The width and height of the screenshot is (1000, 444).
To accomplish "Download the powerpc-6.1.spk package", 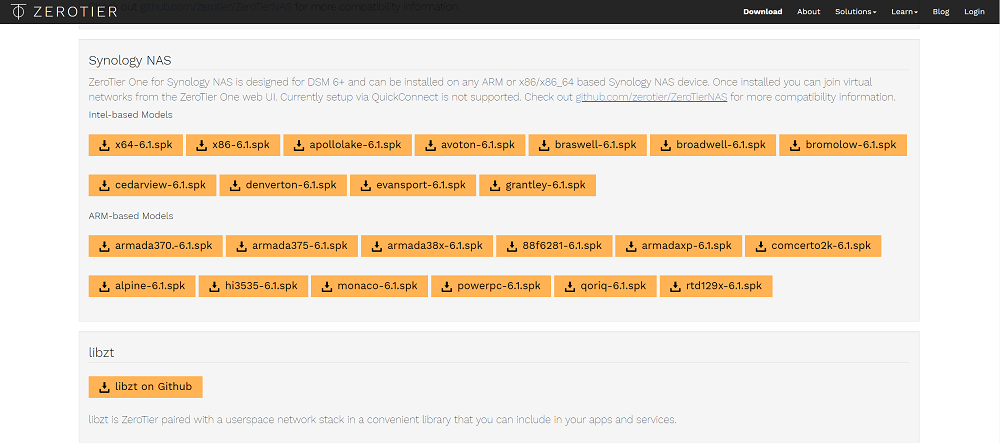I will pos(490,286).
